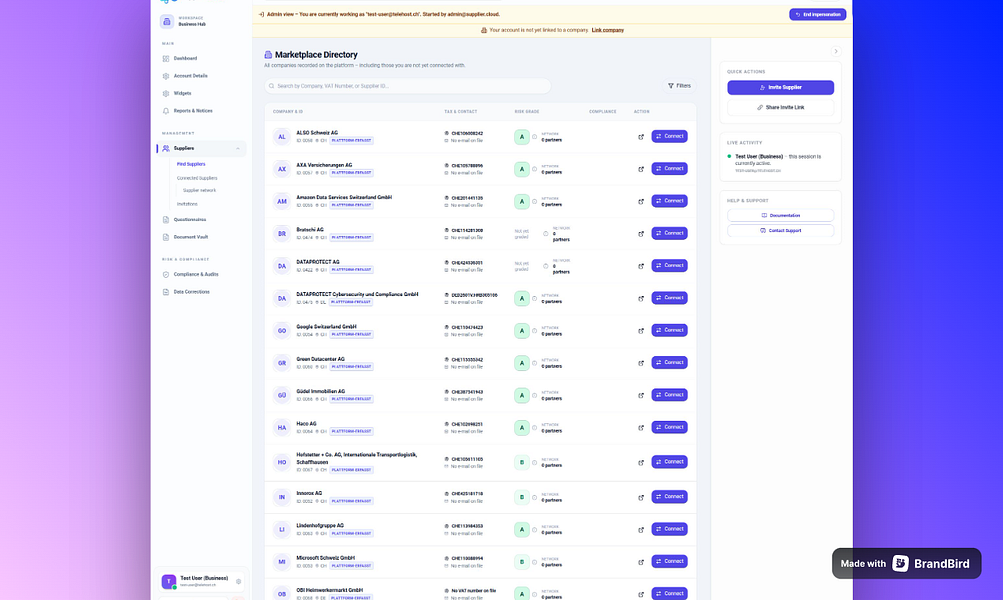Screen dimensions: 1003x600
Task: Click the Contact Support button
Action: [x=780, y=230]
